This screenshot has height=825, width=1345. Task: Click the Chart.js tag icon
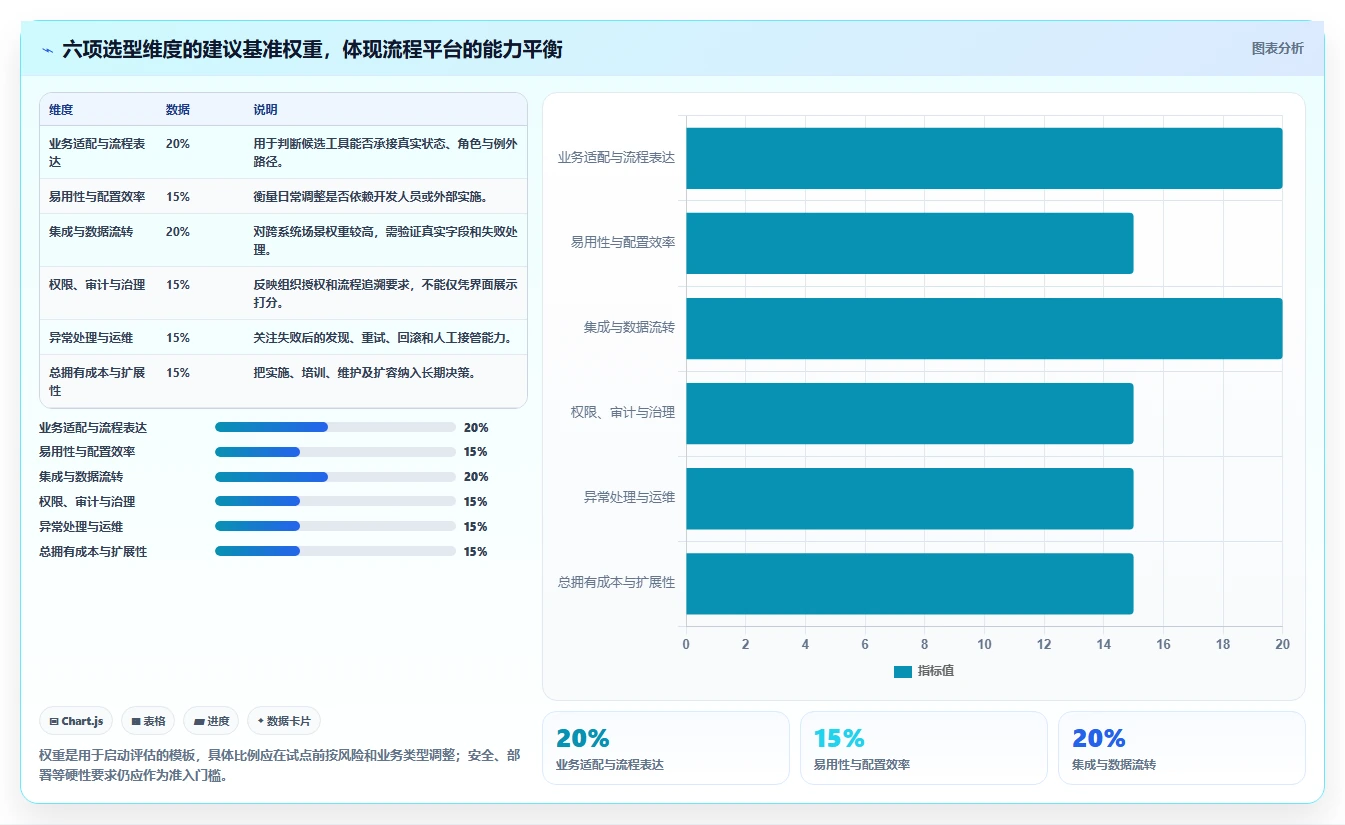[x=54, y=721]
